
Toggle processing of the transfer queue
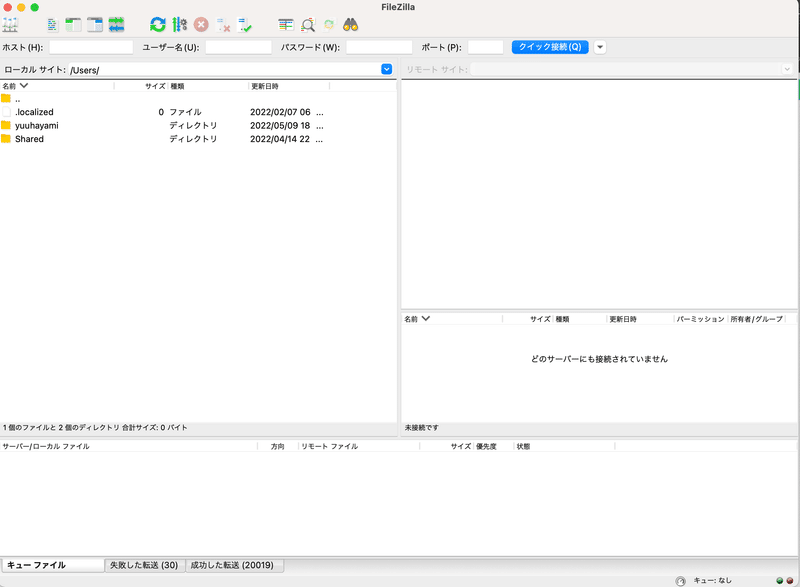click(179, 24)
